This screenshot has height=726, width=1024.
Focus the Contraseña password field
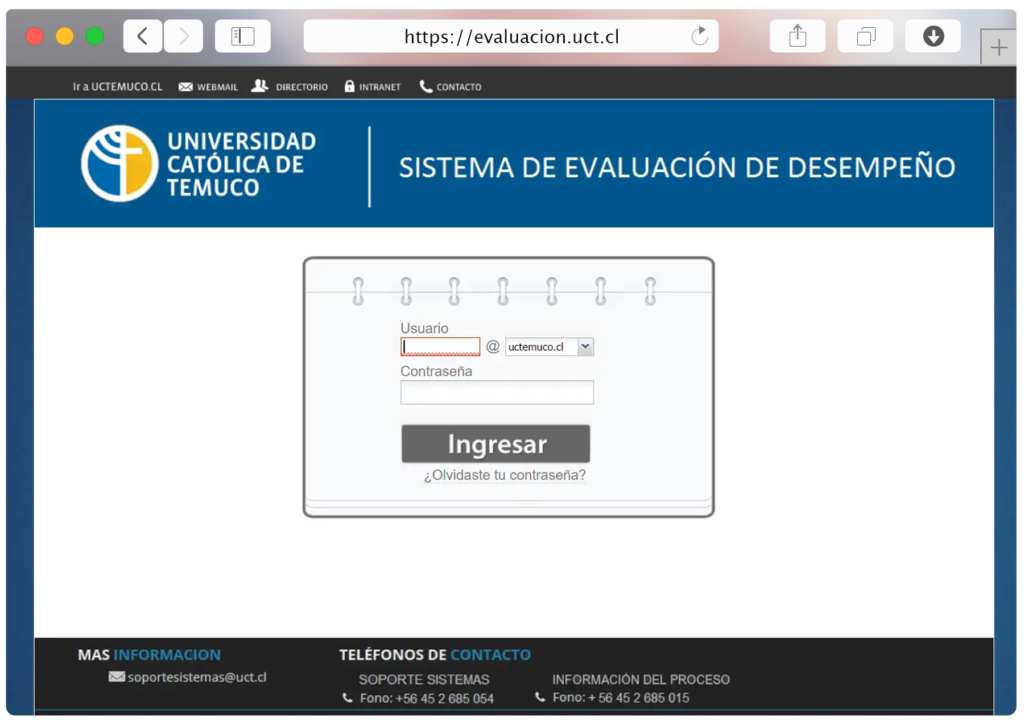pos(497,392)
